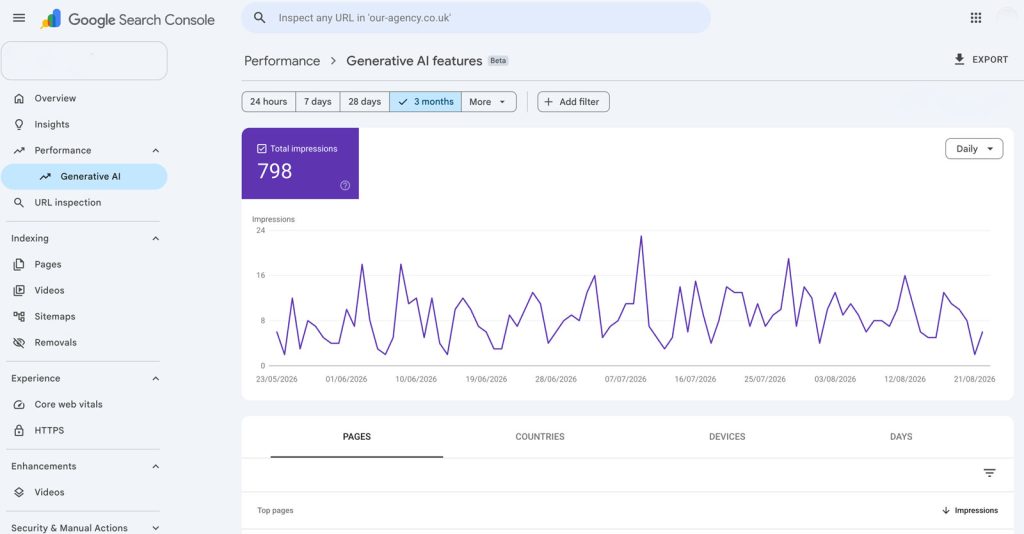Image resolution: width=1024 pixels, height=534 pixels.
Task: Click the help icon on Total impressions card
Action: 345,185
